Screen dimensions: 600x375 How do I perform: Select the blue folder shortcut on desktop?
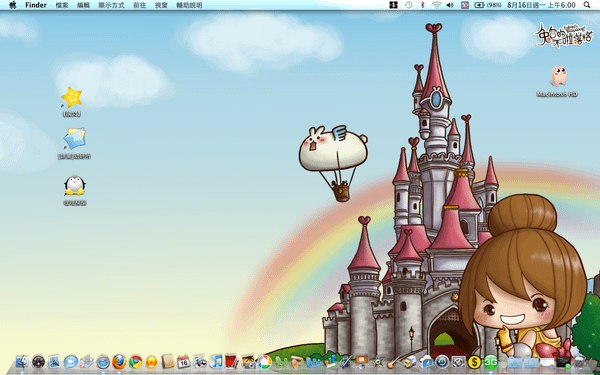point(74,139)
